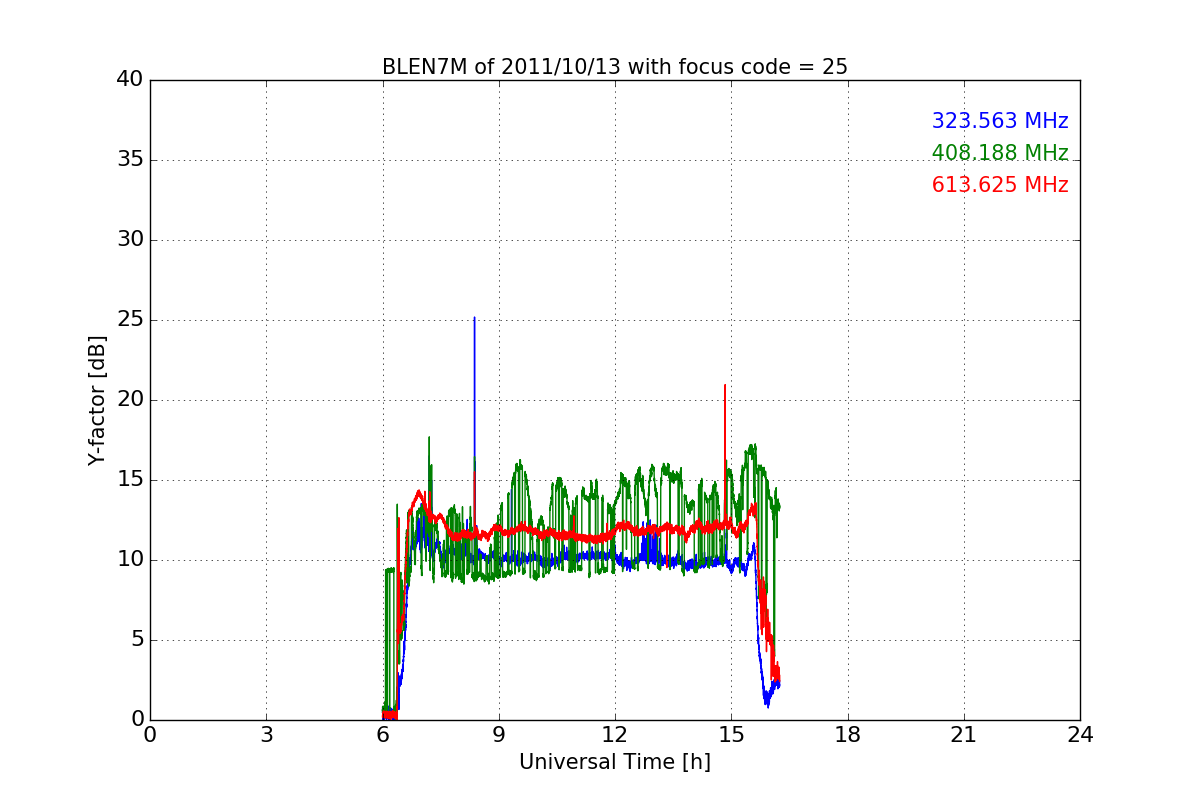Click the red spike peak near 21 dB
Image resolution: width=1200 pixels, height=800 pixels.
(x=725, y=385)
